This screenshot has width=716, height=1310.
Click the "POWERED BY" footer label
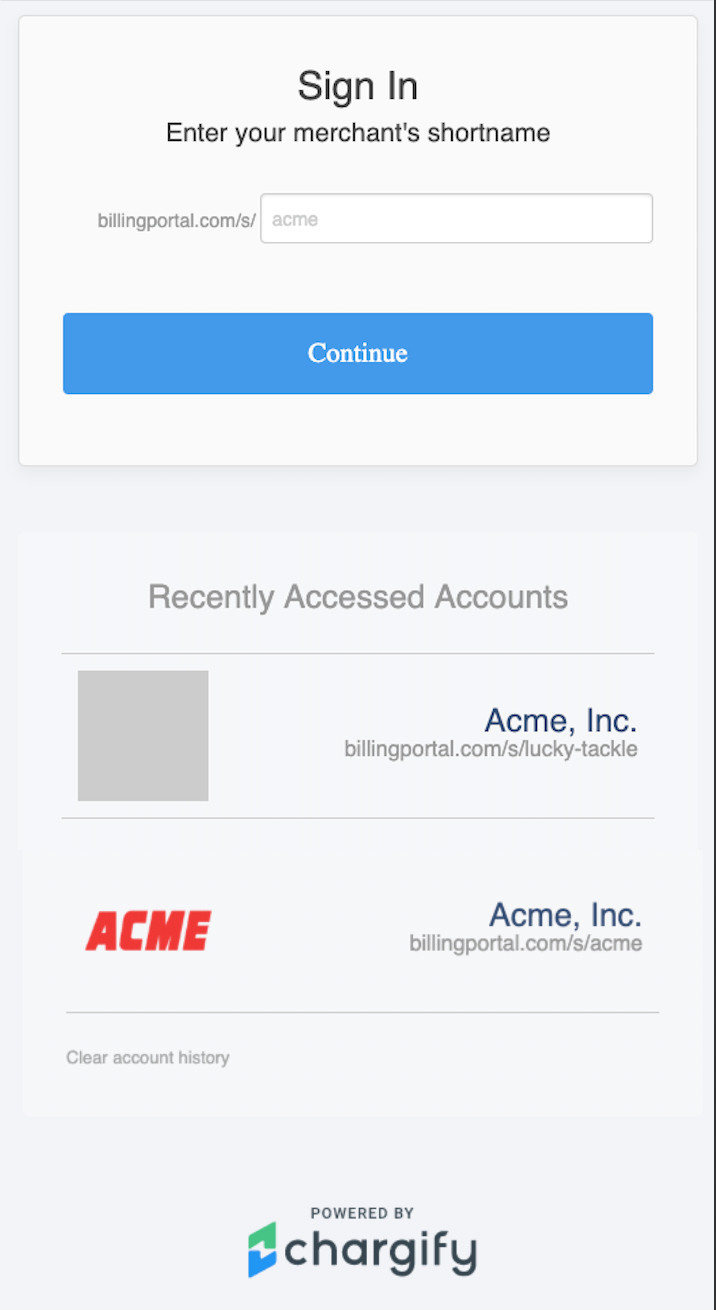point(362,1213)
